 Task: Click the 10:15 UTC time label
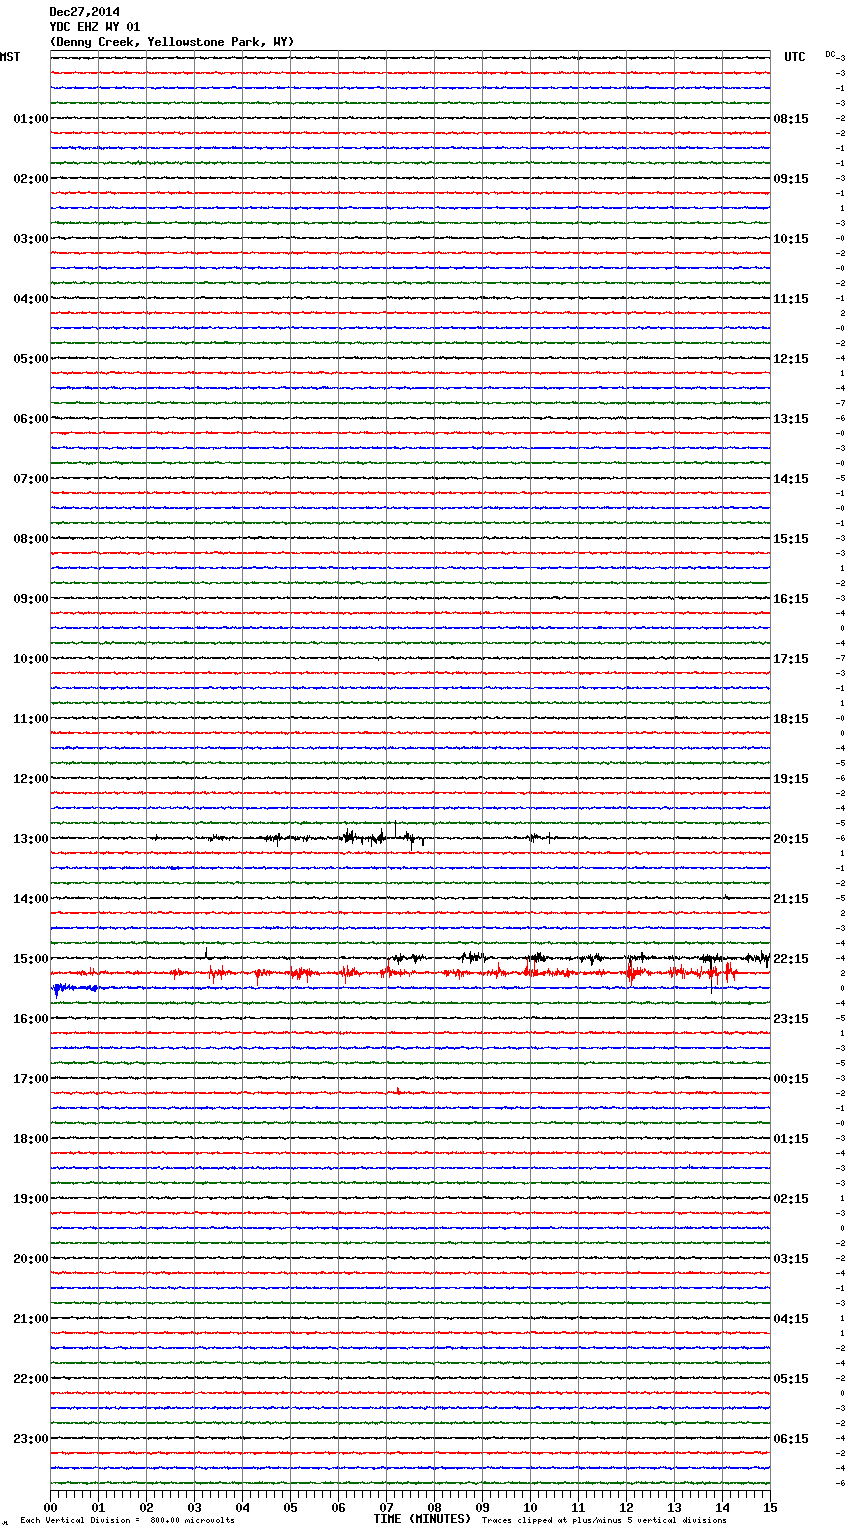click(791, 239)
